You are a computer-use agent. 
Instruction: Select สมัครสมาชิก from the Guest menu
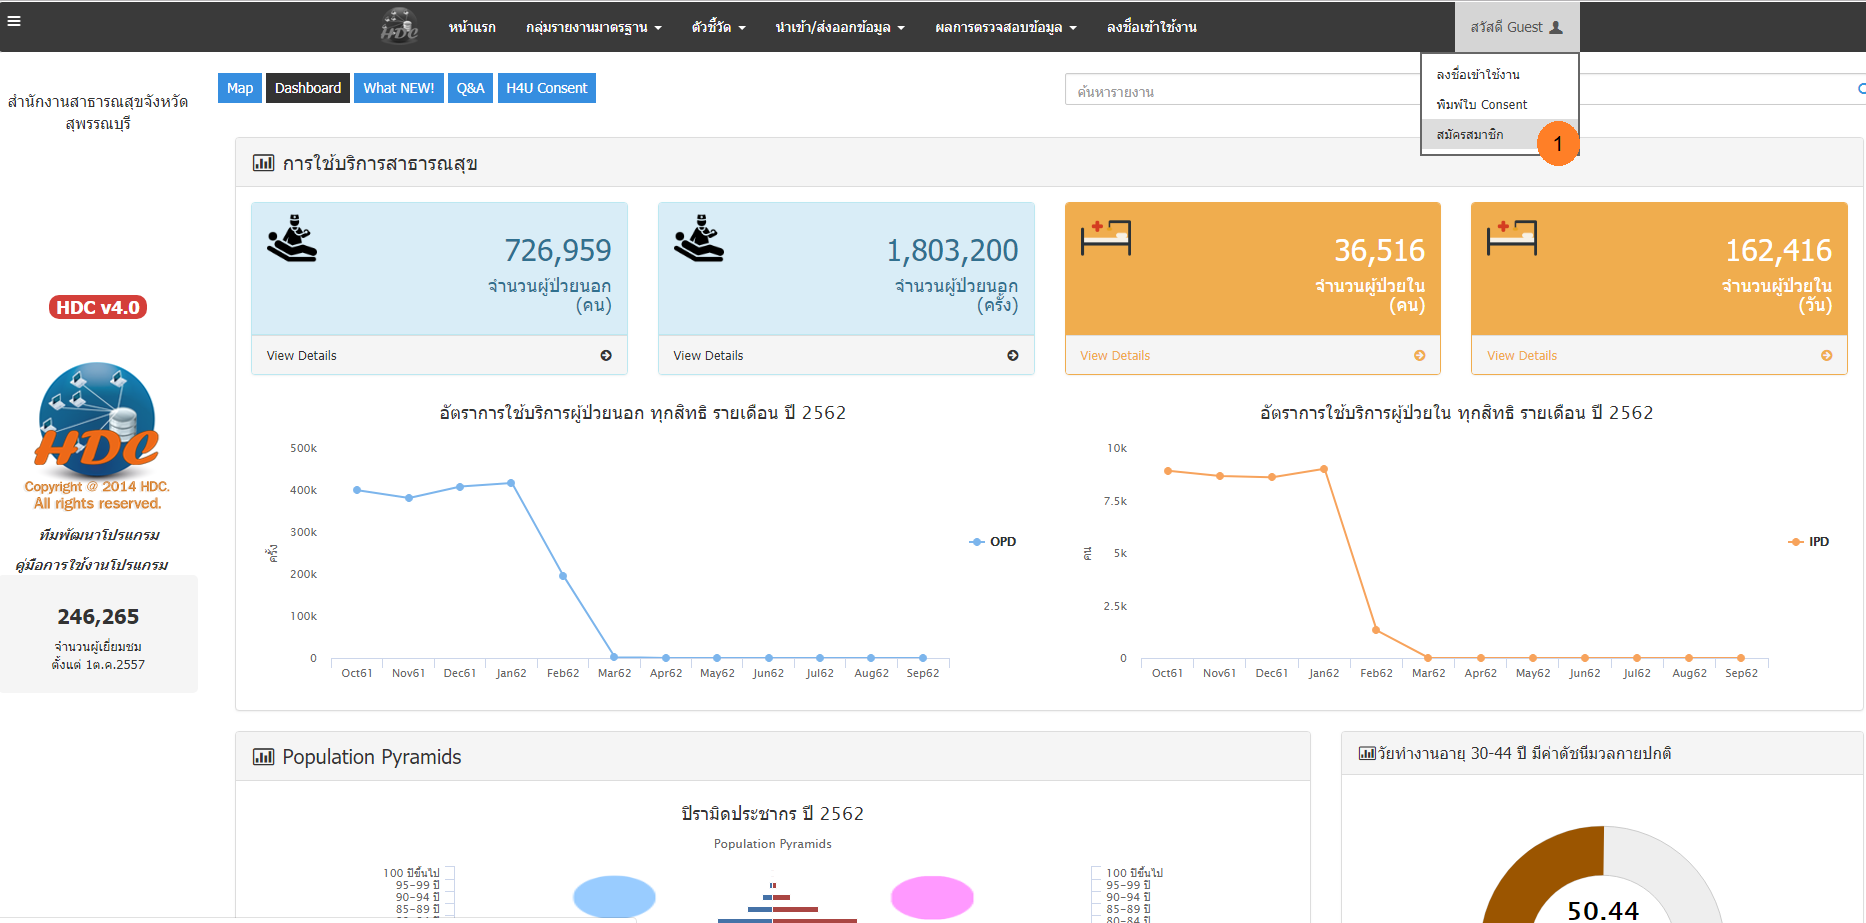[1470, 135]
